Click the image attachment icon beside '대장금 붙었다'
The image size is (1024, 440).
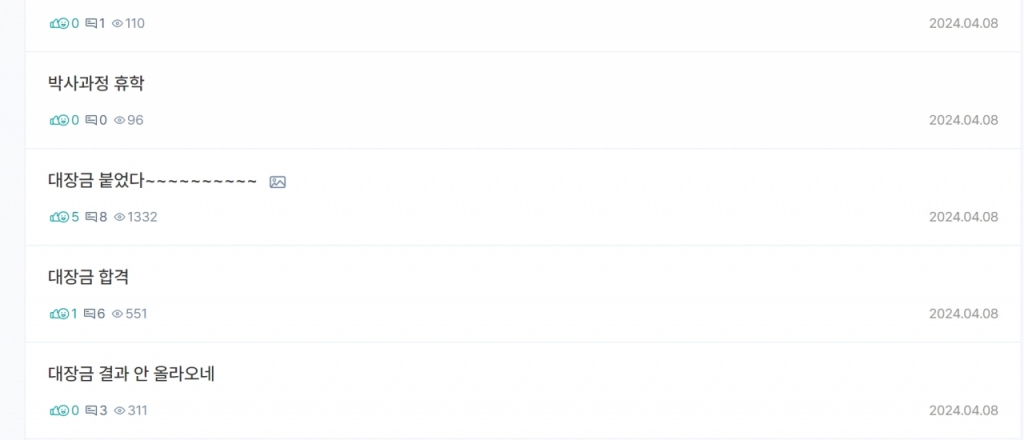[x=278, y=182]
